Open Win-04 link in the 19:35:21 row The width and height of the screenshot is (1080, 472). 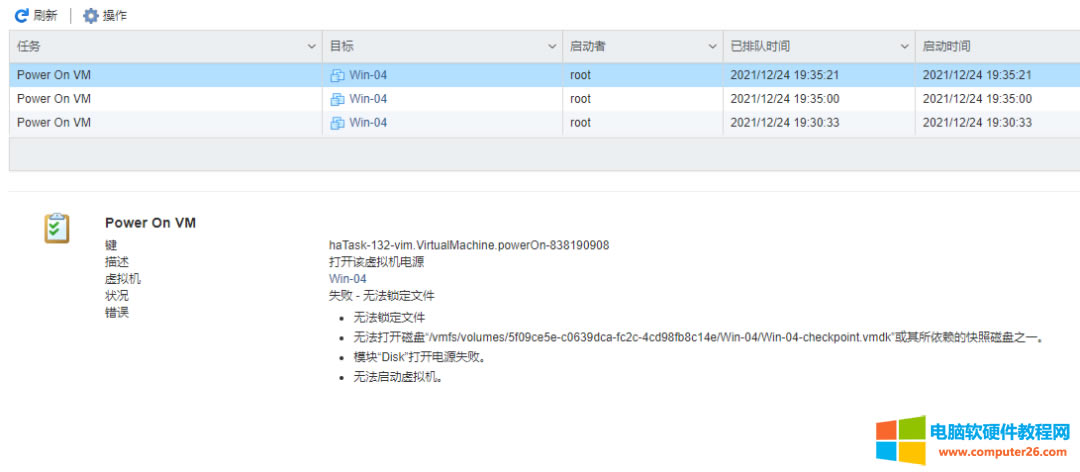pos(368,75)
